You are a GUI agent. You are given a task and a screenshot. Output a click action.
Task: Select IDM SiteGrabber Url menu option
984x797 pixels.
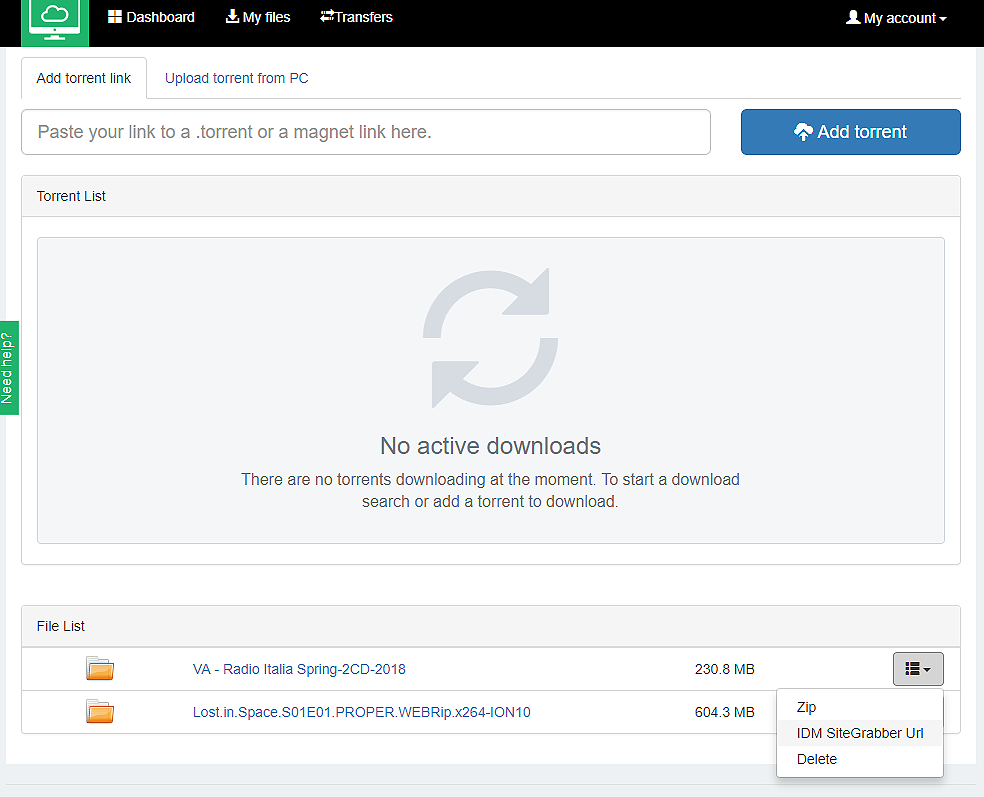click(x=860, y=733)
